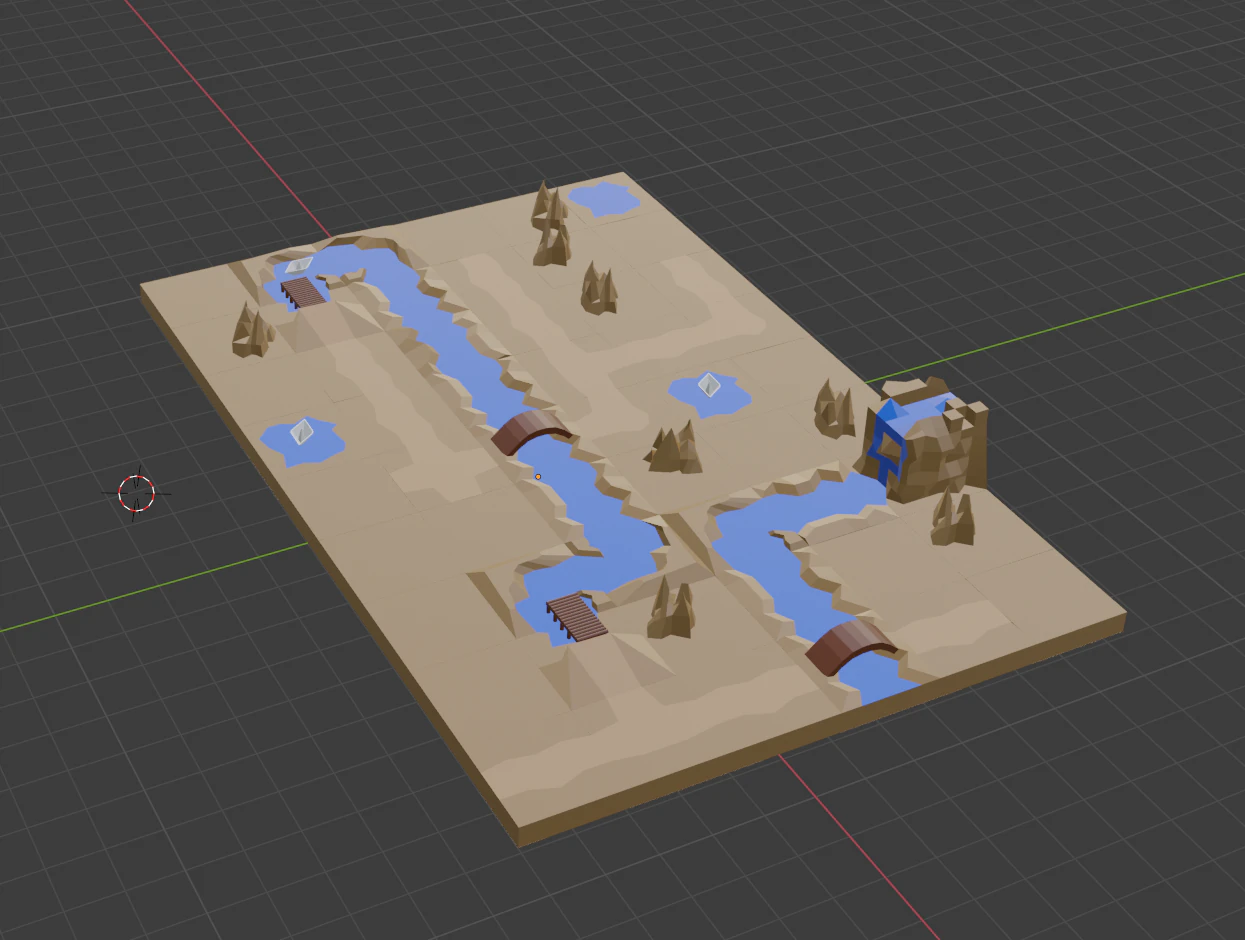Select the plank bridge beside the white boat
Viewport: 1245px width, 940px height.
[x=304, y=291]
